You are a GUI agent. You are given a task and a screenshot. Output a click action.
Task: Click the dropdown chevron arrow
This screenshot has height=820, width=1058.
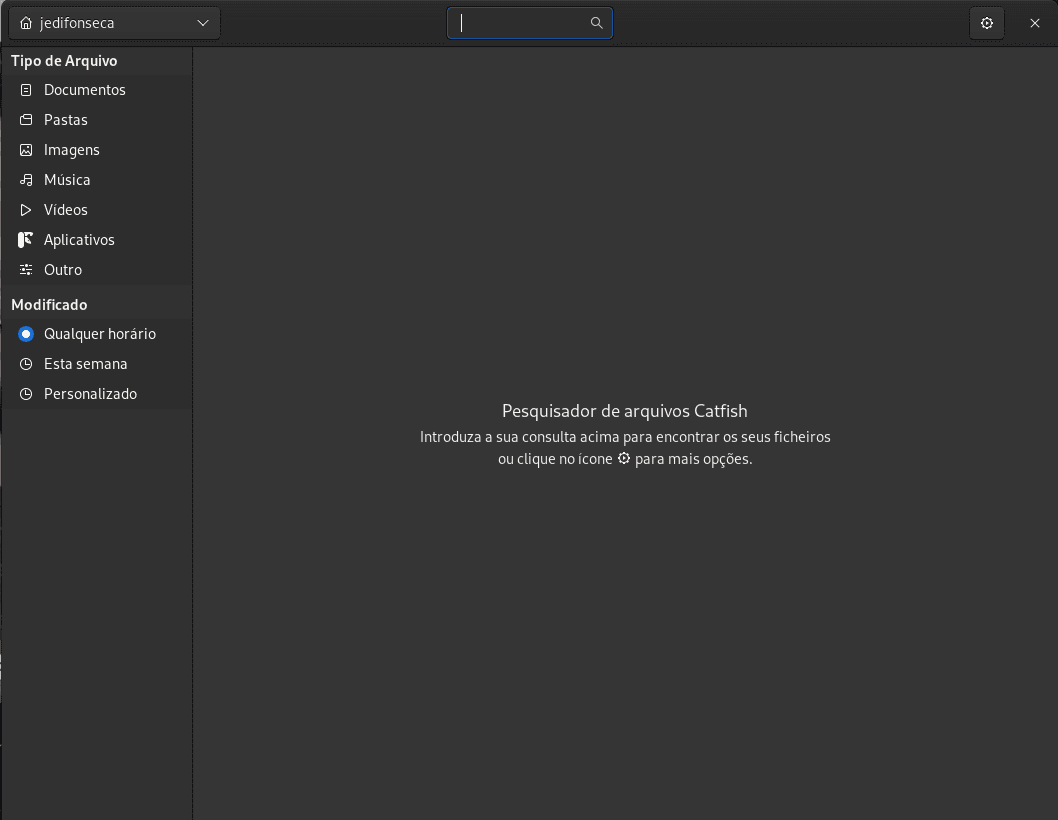[202, 23]
